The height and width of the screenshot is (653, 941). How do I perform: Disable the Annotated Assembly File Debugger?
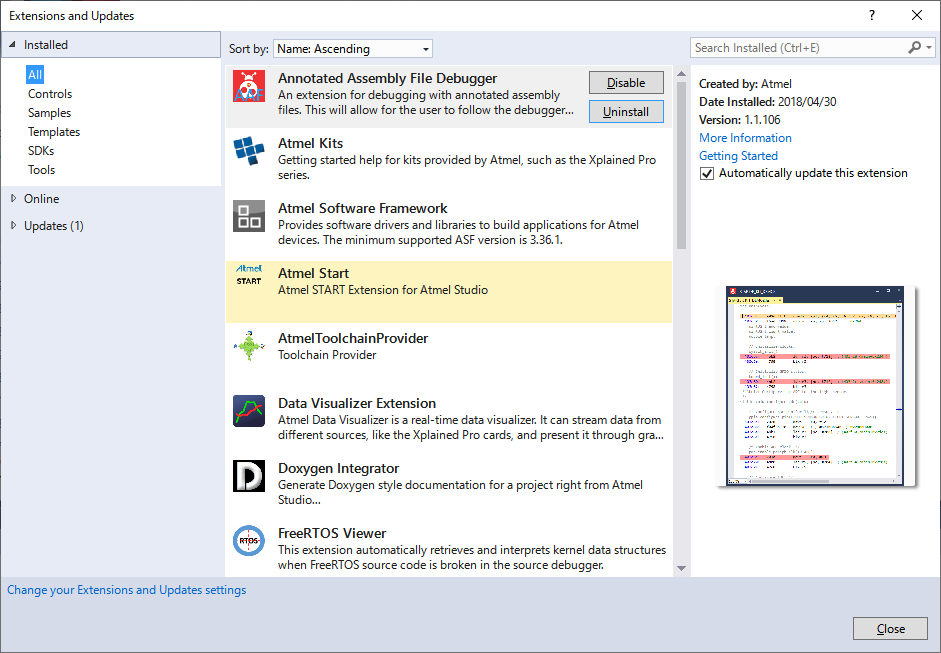tap(626, 83)
